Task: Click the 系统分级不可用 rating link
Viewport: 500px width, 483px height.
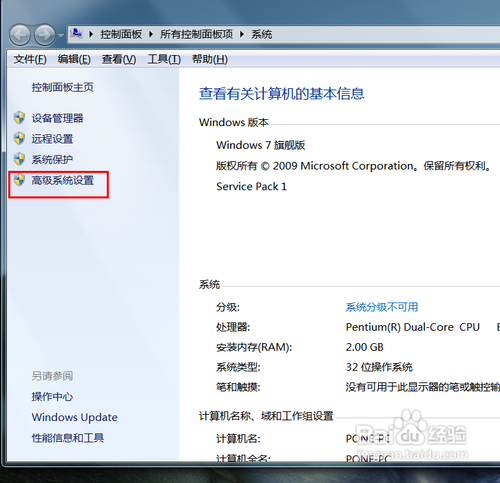Action: coord(382,307)
